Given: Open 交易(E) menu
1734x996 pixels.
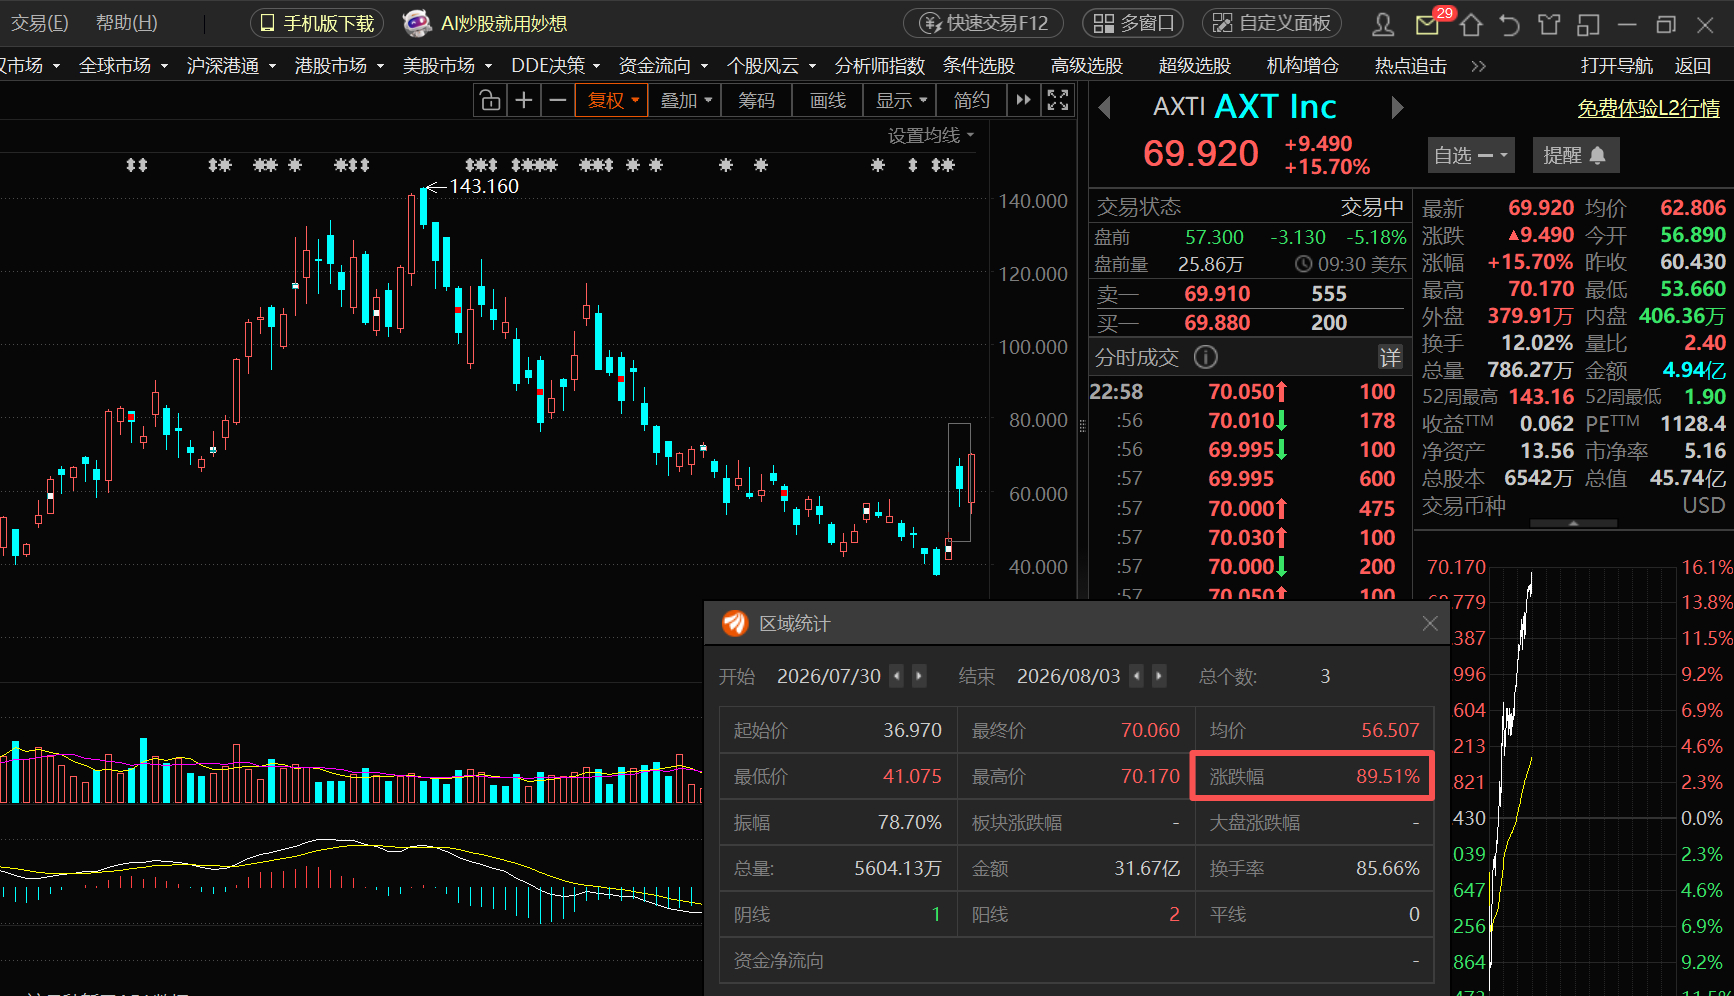Looking at the screenshot, I should pyautogui.click(x=40, y=23).
